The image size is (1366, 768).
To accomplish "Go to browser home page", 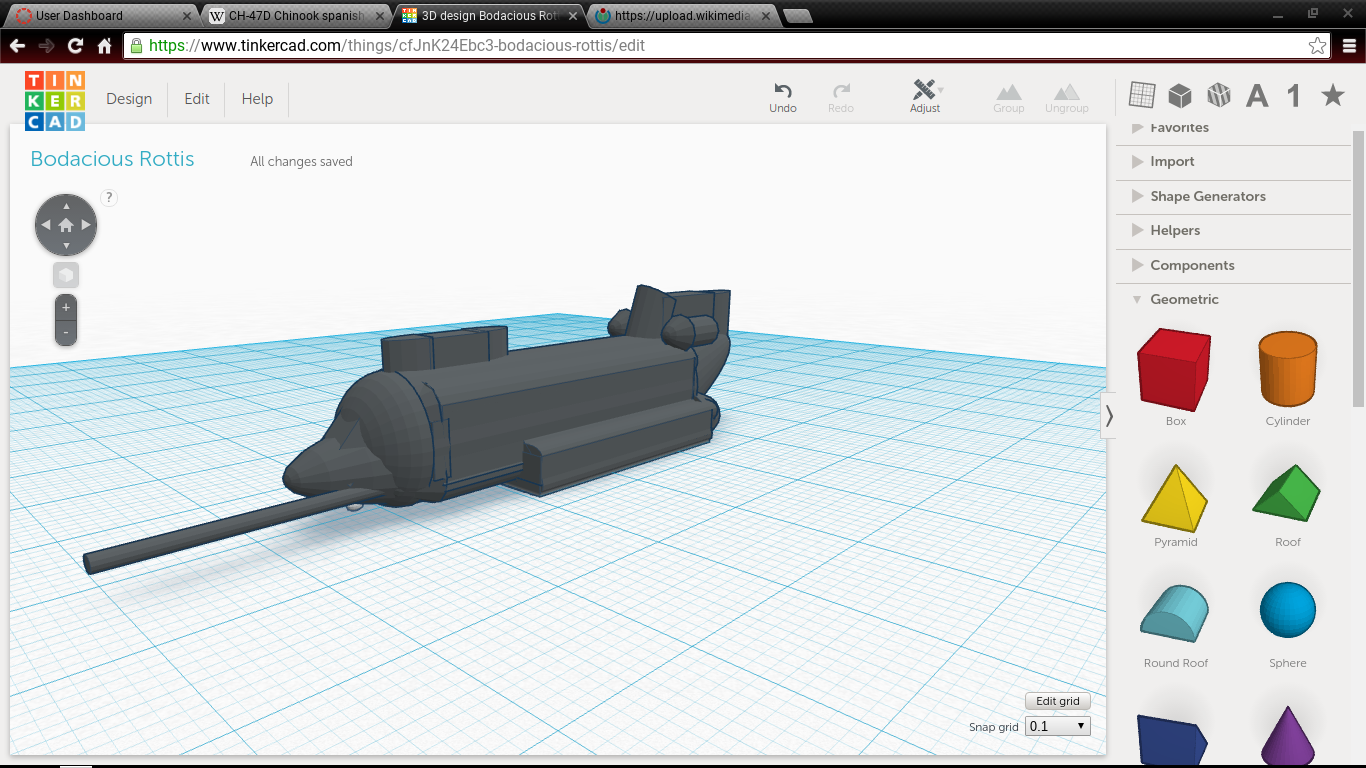I will [x=104, y=46].
